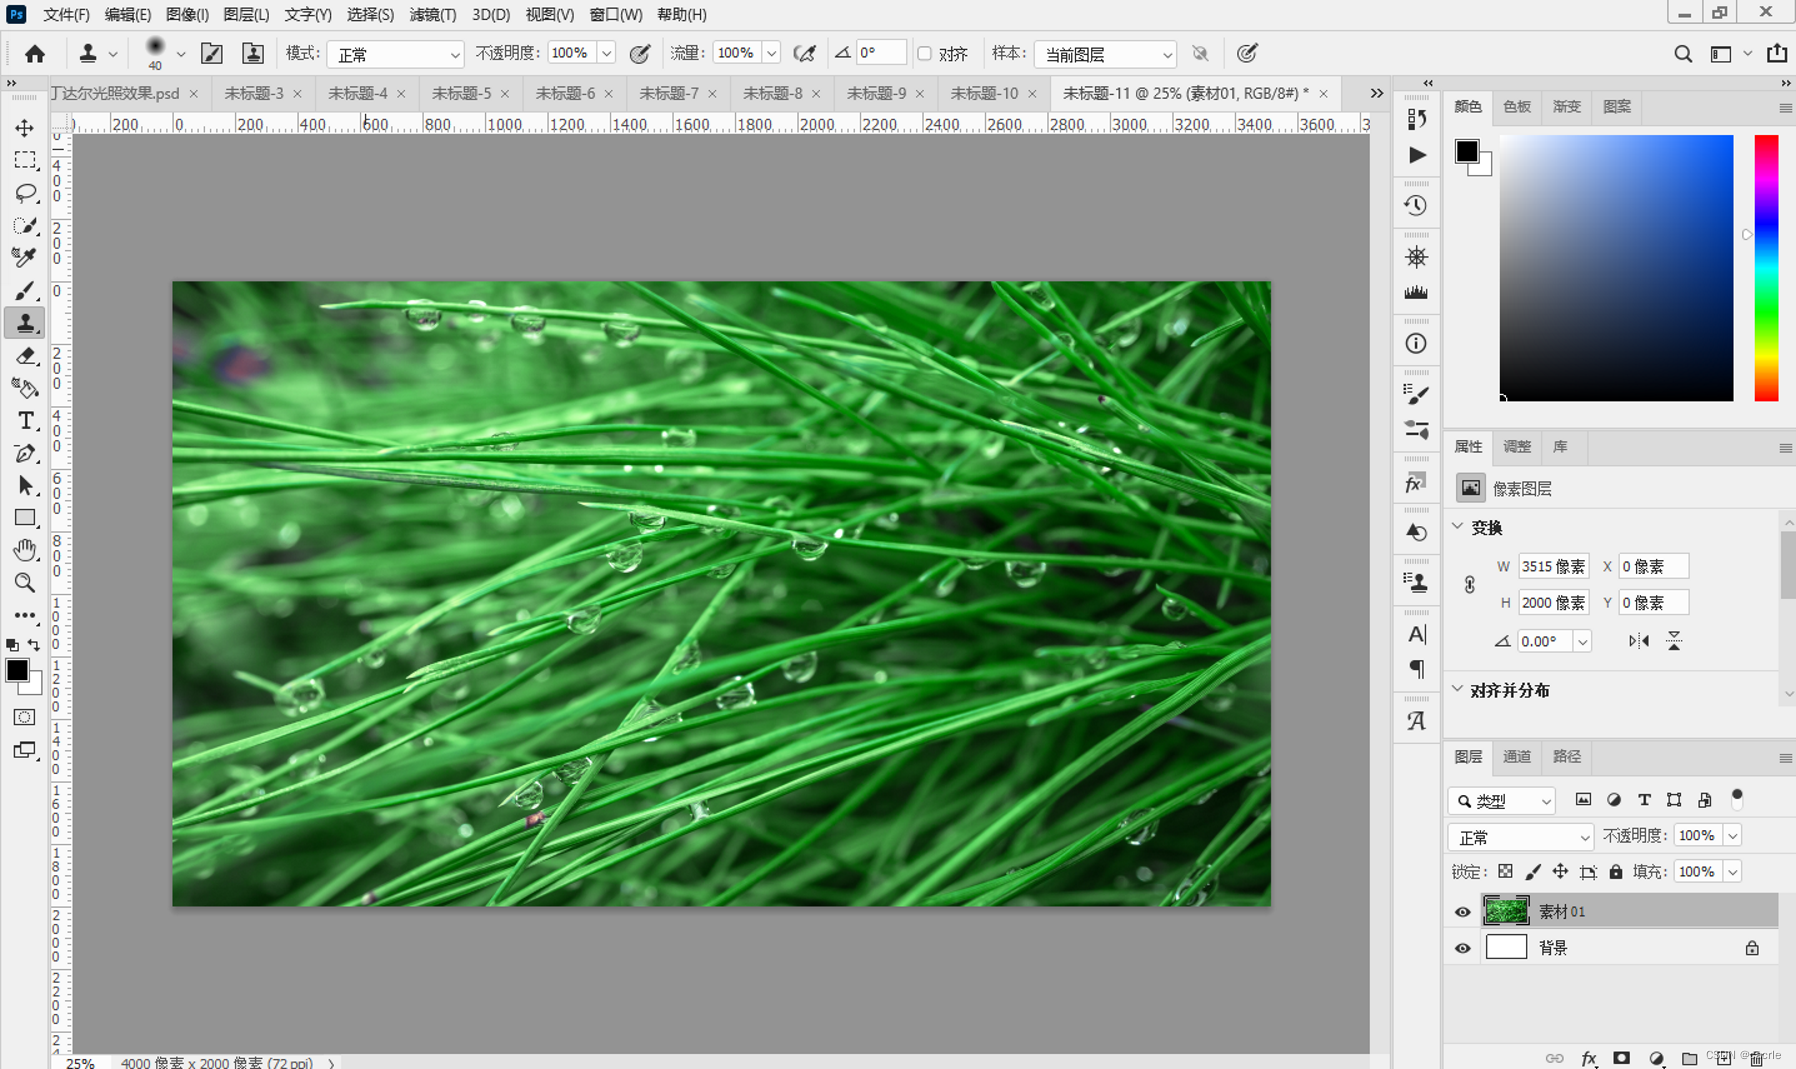Open the Layers panel menu
Viewport: 1796px width, 1069px height.
[x=1785, y=758]
